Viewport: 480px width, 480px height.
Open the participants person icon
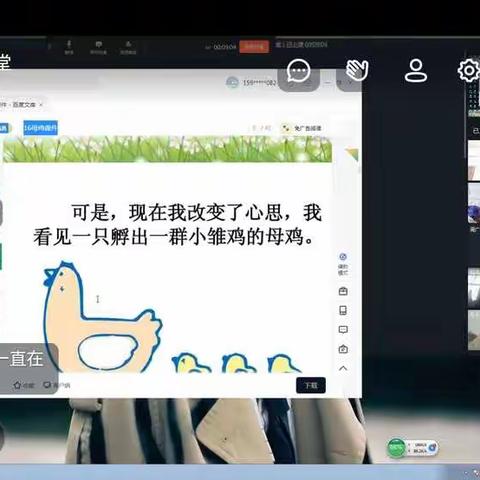(416, 70)
